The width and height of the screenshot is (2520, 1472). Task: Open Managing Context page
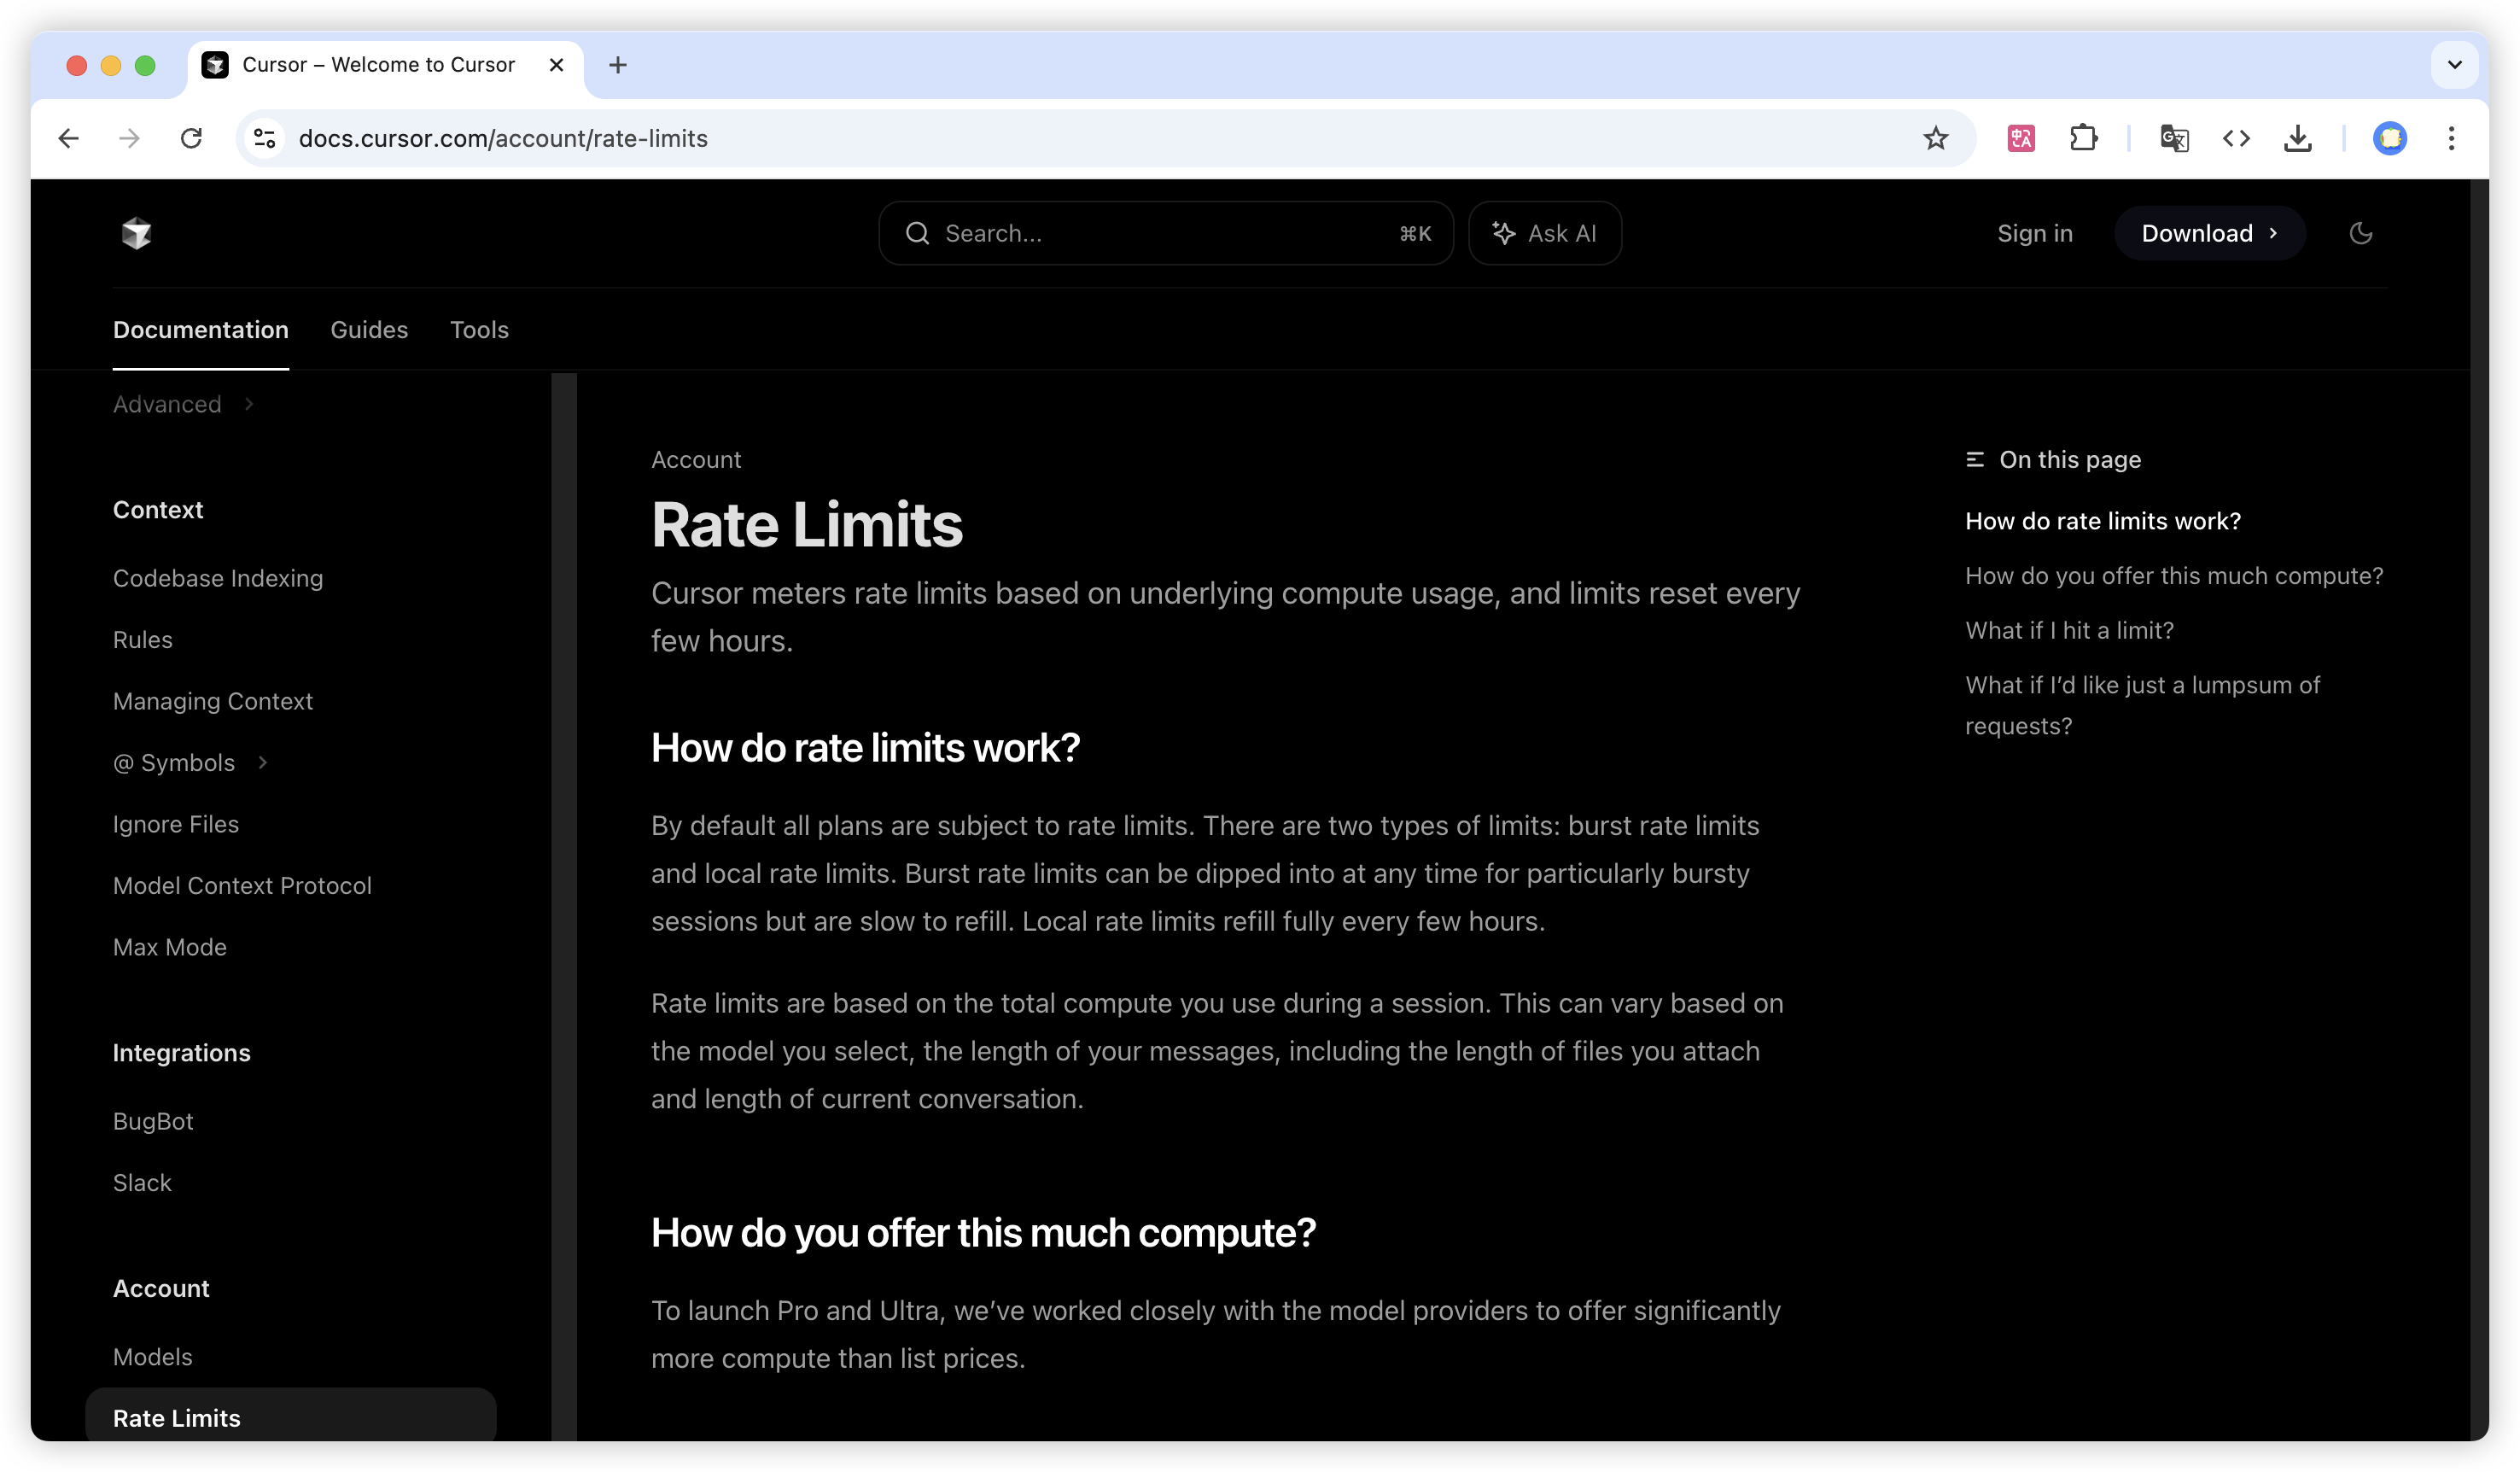click(213, 701)
